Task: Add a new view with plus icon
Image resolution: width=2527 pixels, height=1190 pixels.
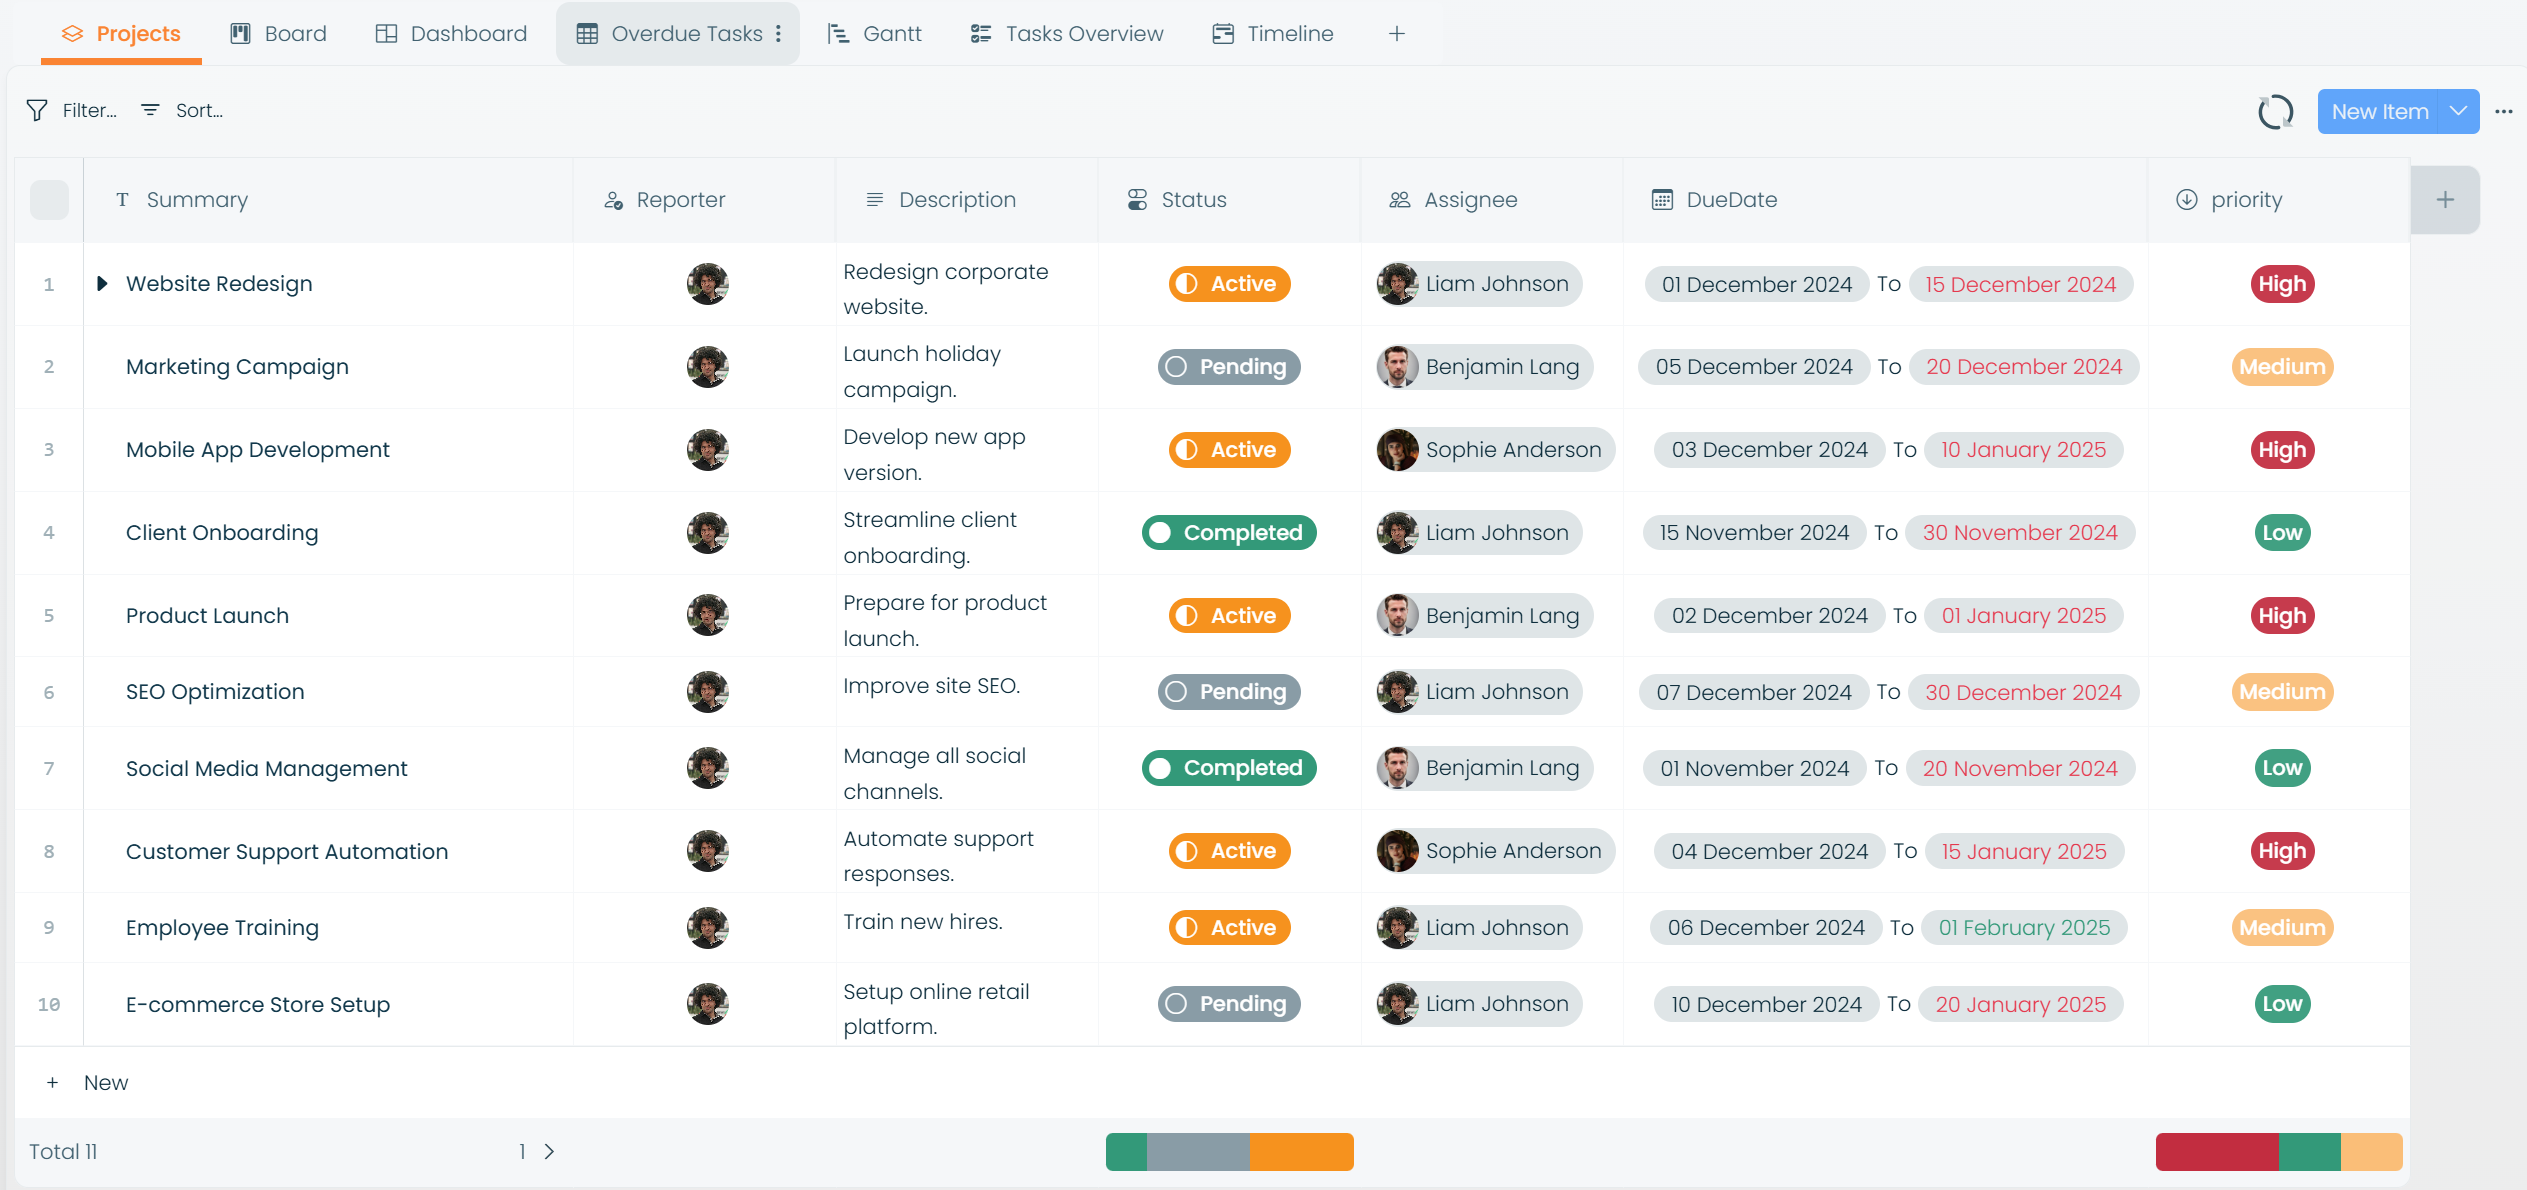Action: 1397,34
